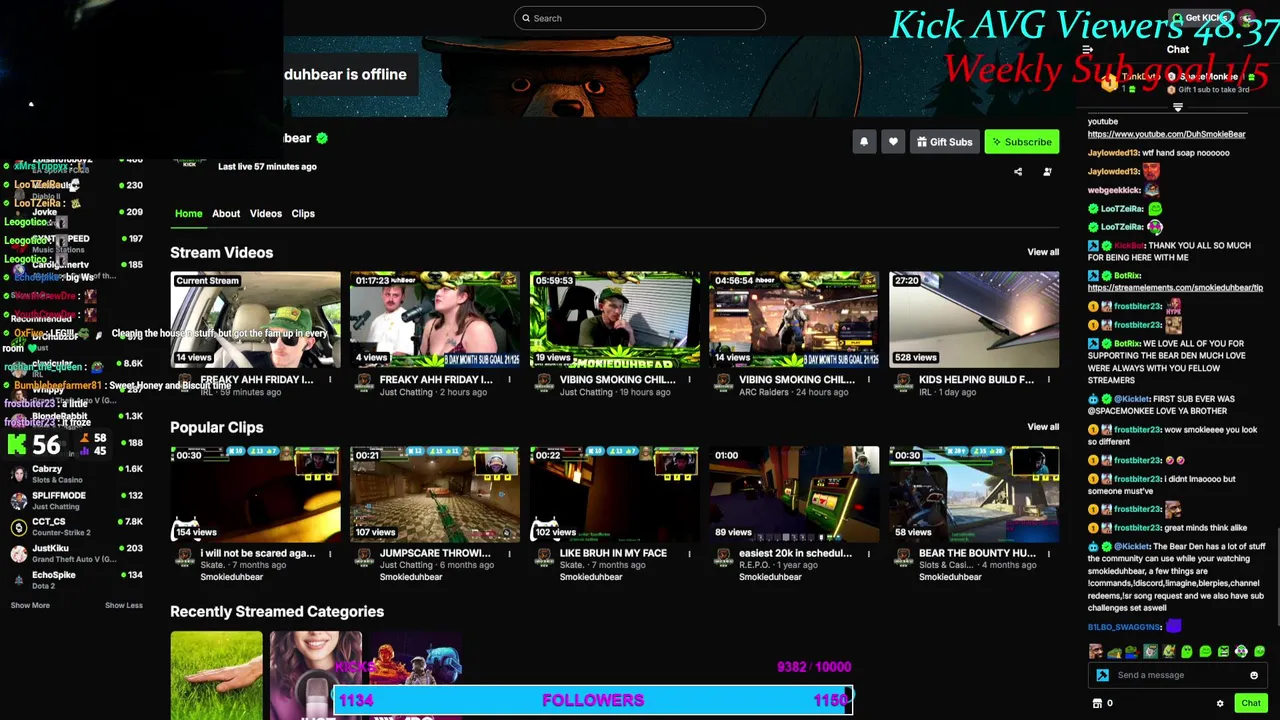This screenshot has height=720, width=1280.
Task: Click Jaylowded13 on the wtf hand soap message
Action: 1114,153
